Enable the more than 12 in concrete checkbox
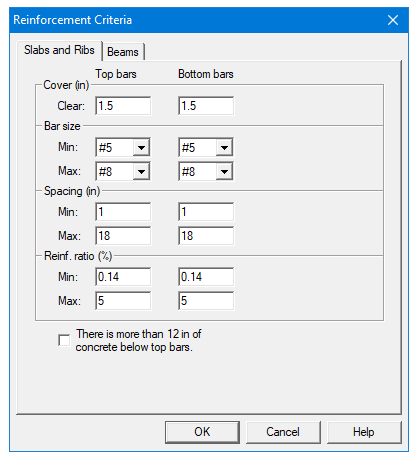The image size is (419, 460). point(64,340)
